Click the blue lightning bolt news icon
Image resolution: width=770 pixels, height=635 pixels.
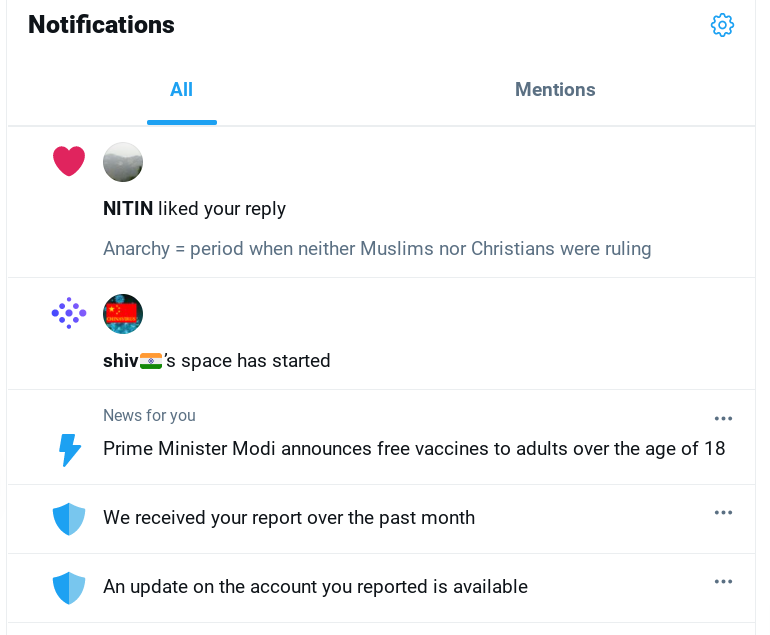click(69, 450)
